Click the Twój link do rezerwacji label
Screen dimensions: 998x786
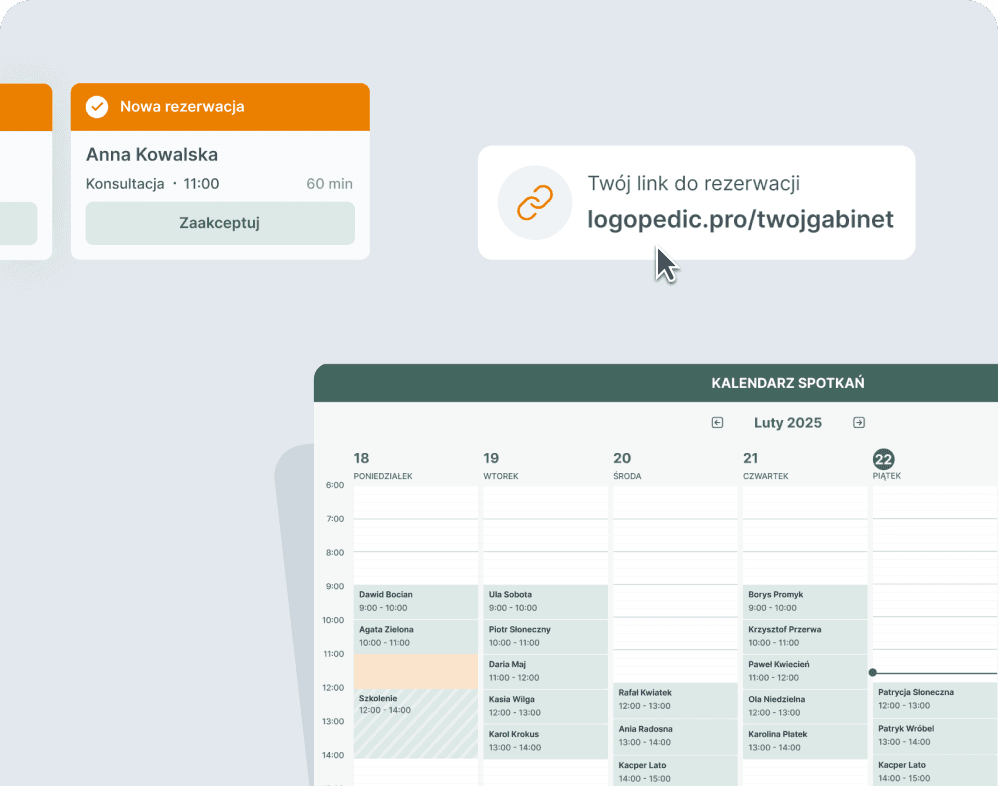pos(693,183)
